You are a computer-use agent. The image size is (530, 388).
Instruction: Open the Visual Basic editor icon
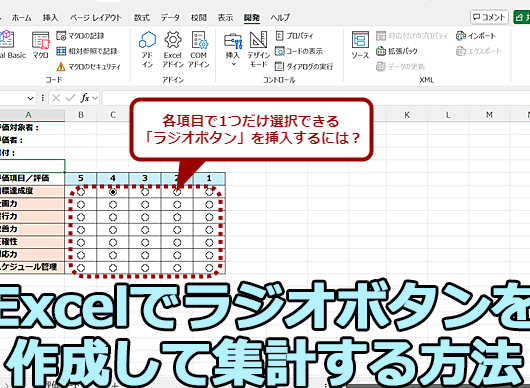pos(12,45)
